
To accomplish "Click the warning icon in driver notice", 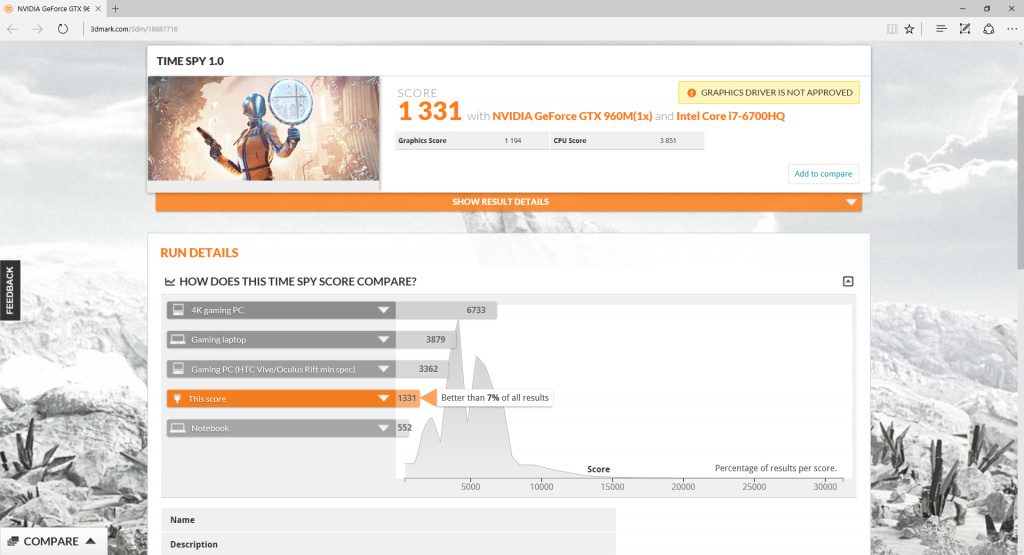I will 691,93.
